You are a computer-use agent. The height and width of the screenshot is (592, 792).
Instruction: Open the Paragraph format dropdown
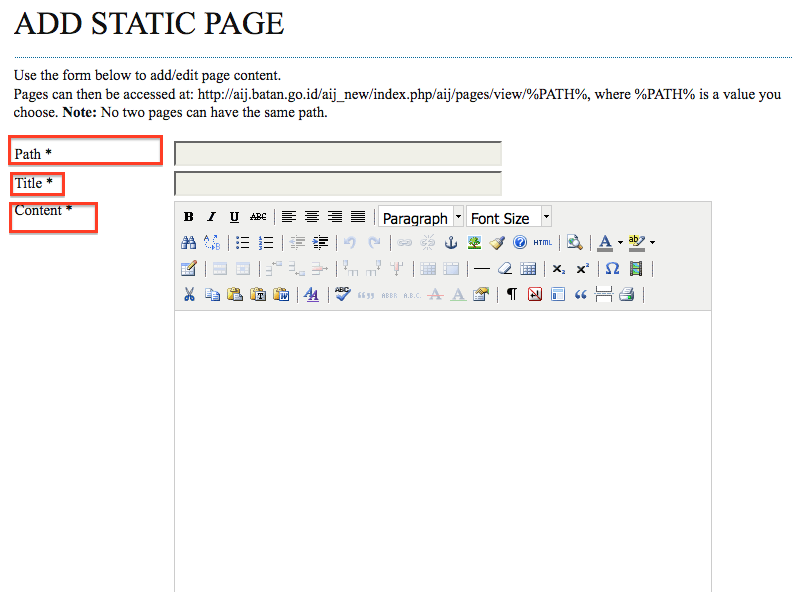(421, 217)
